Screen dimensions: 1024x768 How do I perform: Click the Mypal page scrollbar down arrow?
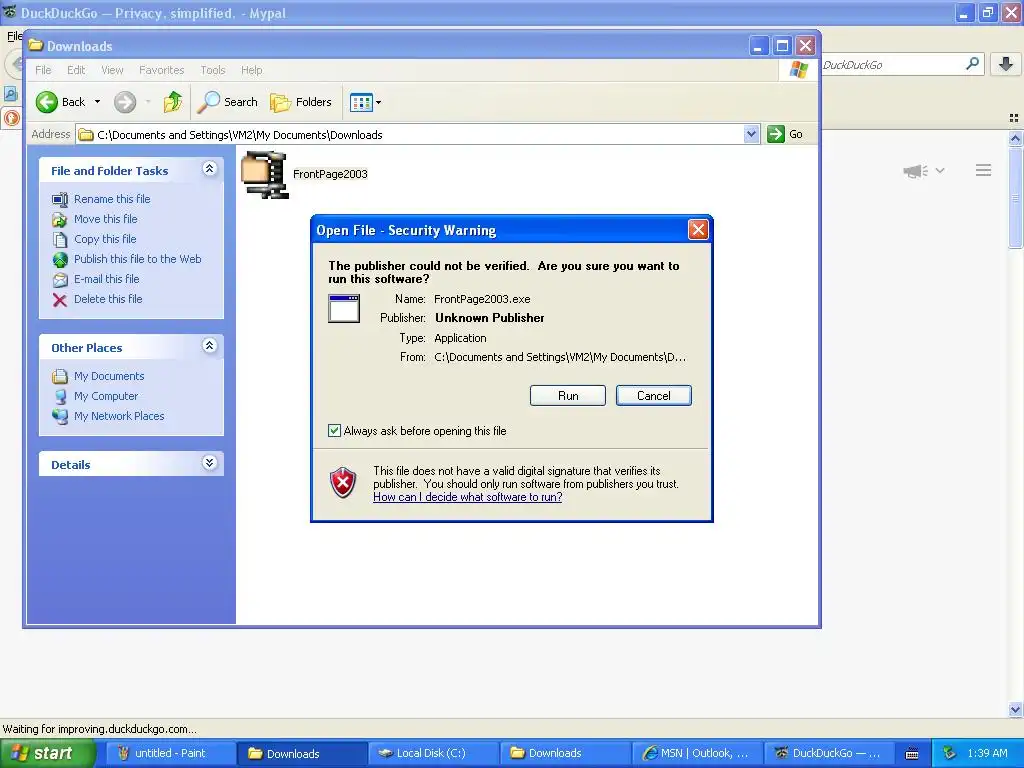1015,709
